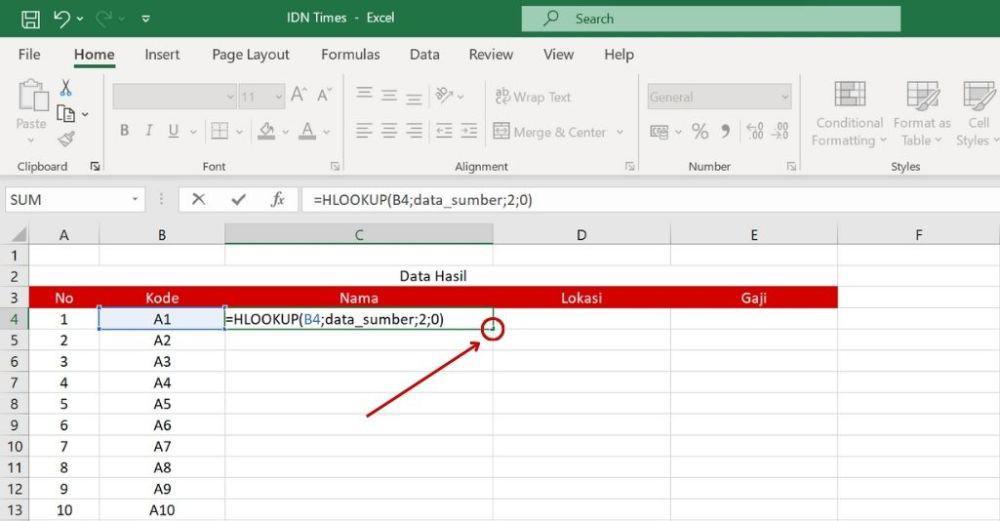Decrease font size with smaller A
Viewport: 1000px width, 521px height.
click(x=324, y=96)
